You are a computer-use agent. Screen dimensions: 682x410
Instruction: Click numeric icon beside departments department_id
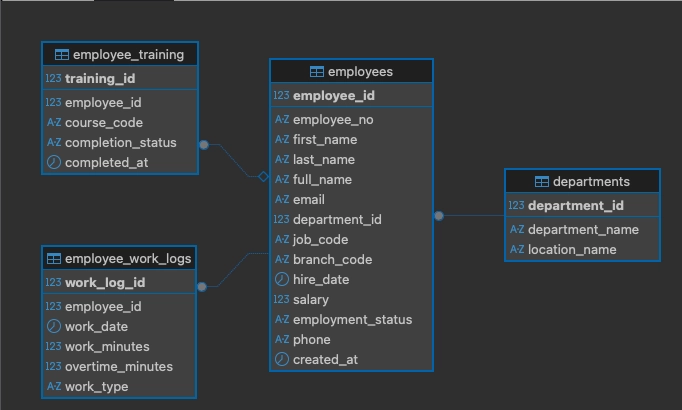click(516, 205)
